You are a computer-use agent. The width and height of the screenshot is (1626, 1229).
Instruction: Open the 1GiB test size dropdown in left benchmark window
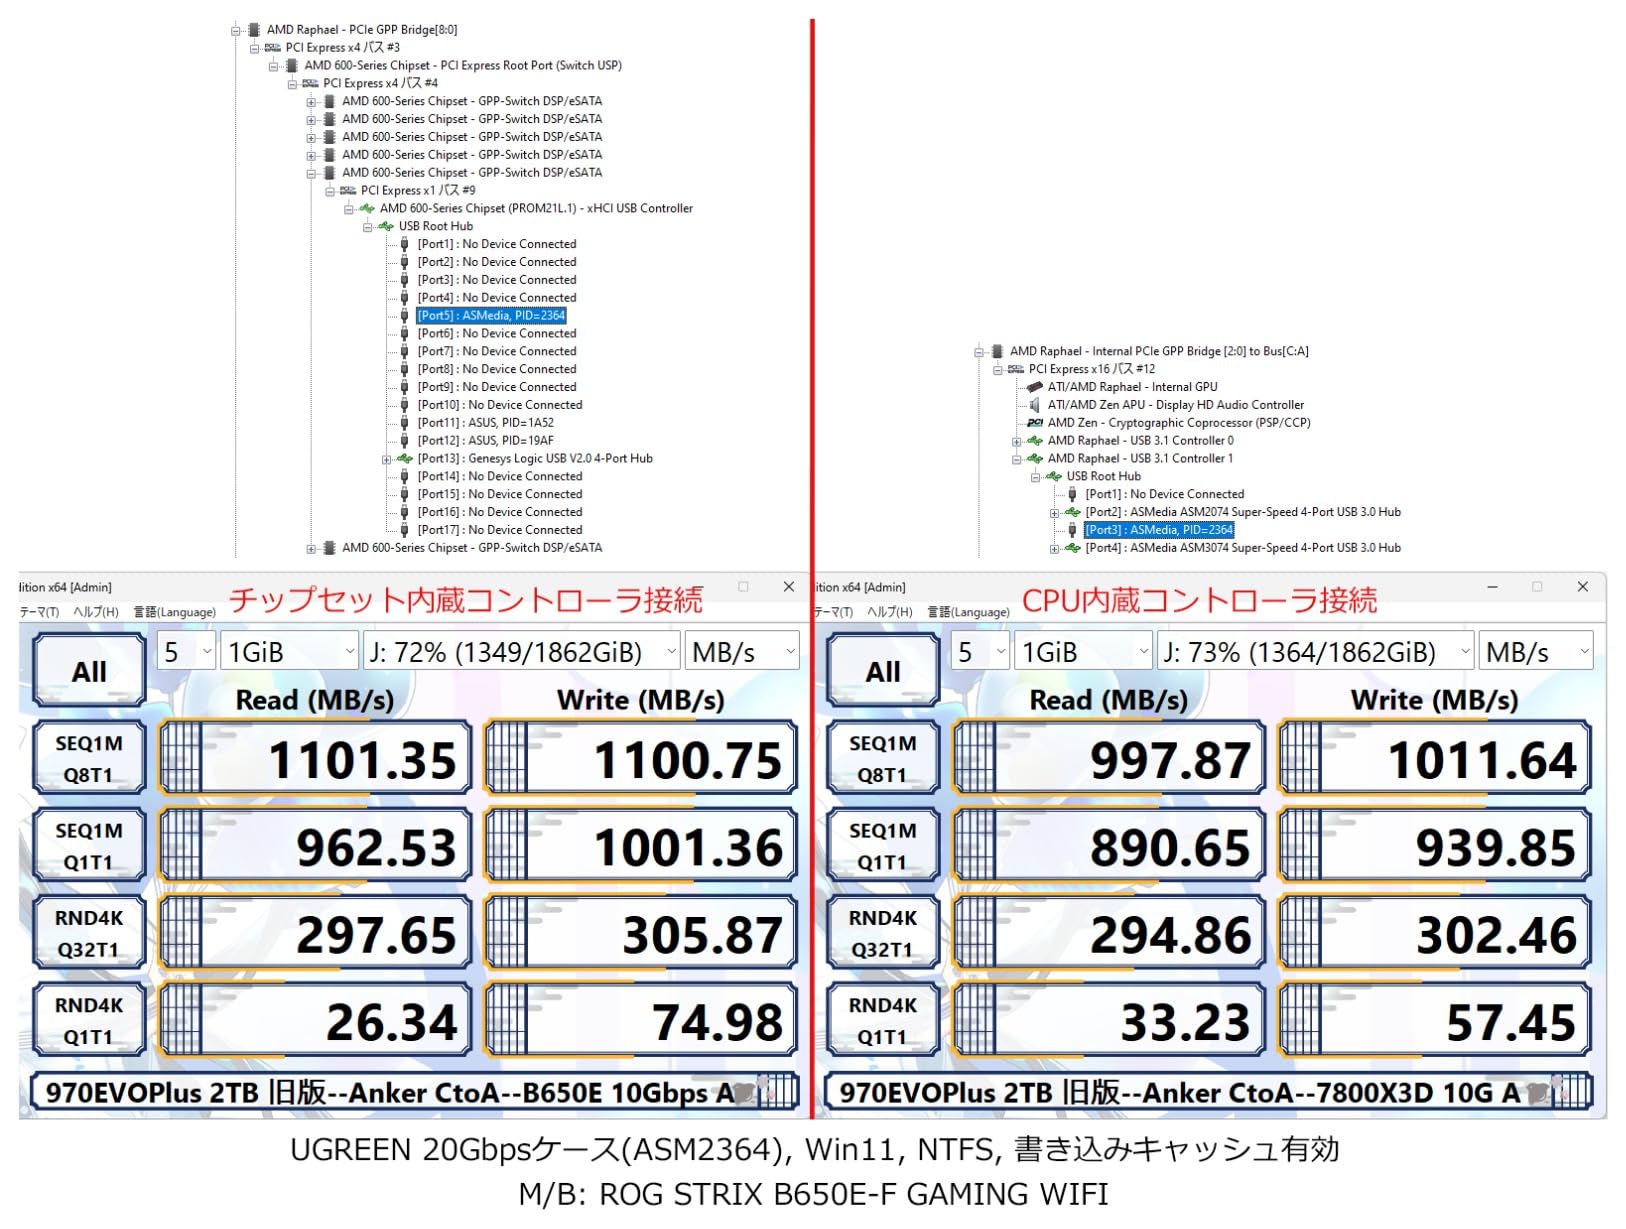click(289, 652)
